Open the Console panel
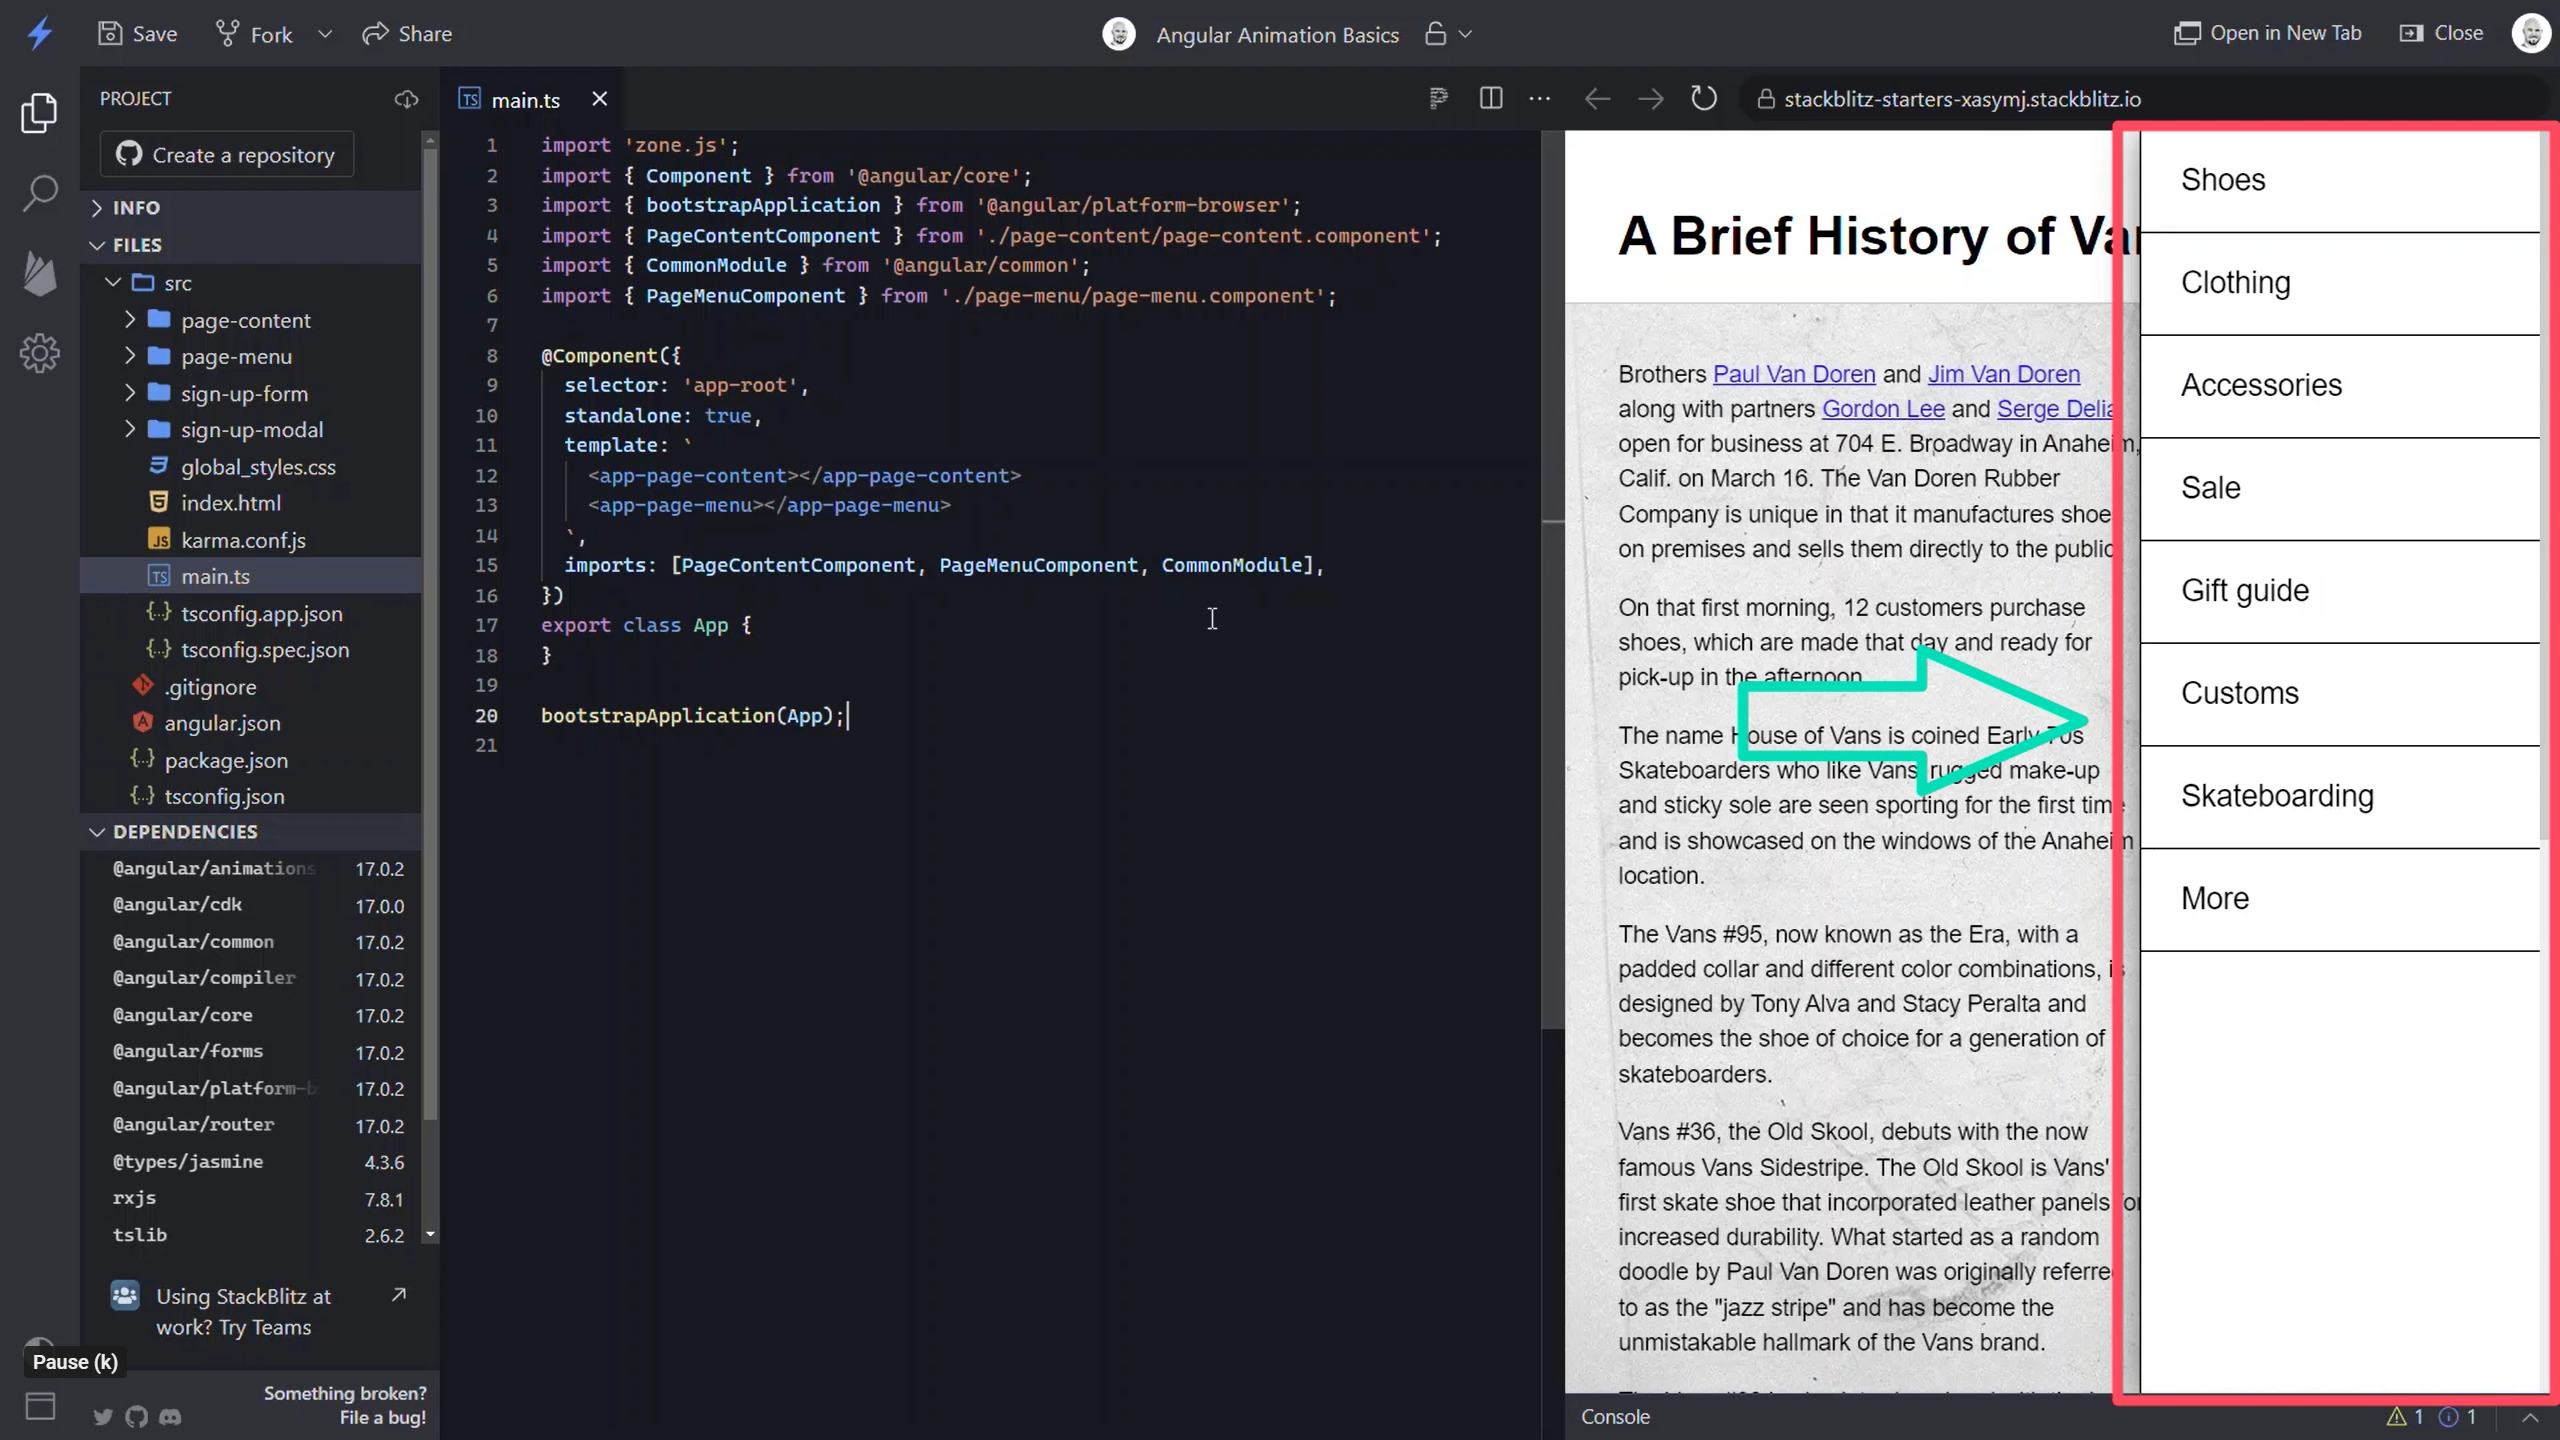The image size is (2560, 1440). (1615, 1417)
